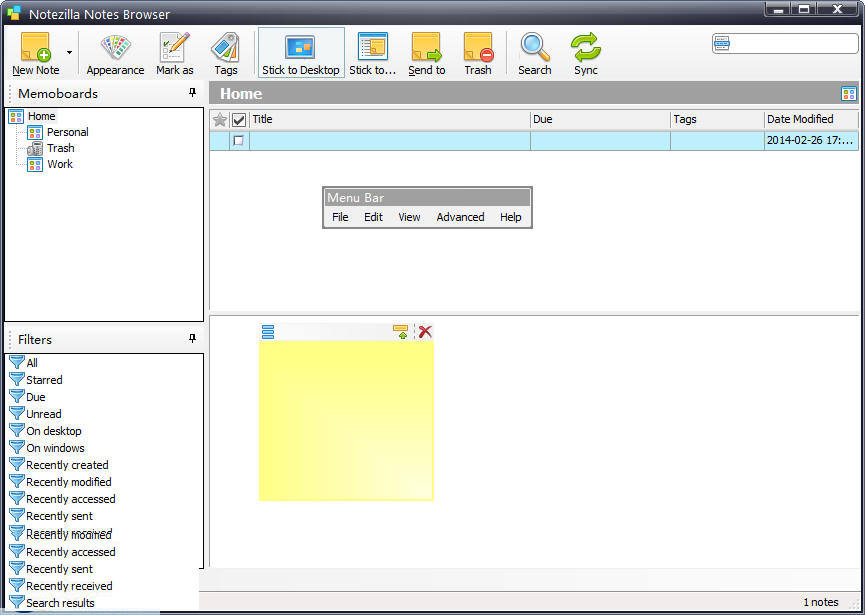This screenshot has height=615, width=865.
Task: Open Advanced in floating Menu Bar
Action: coord(460,217)
